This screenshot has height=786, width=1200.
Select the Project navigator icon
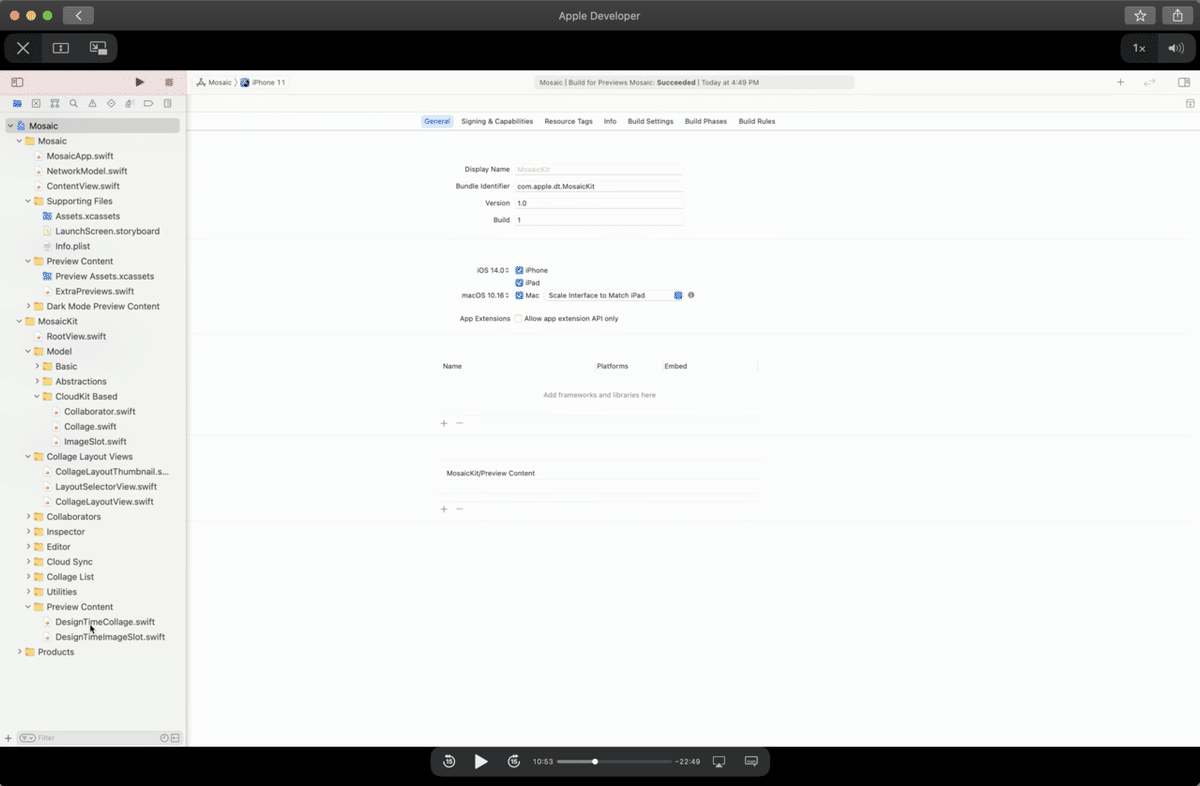[17, 103]
